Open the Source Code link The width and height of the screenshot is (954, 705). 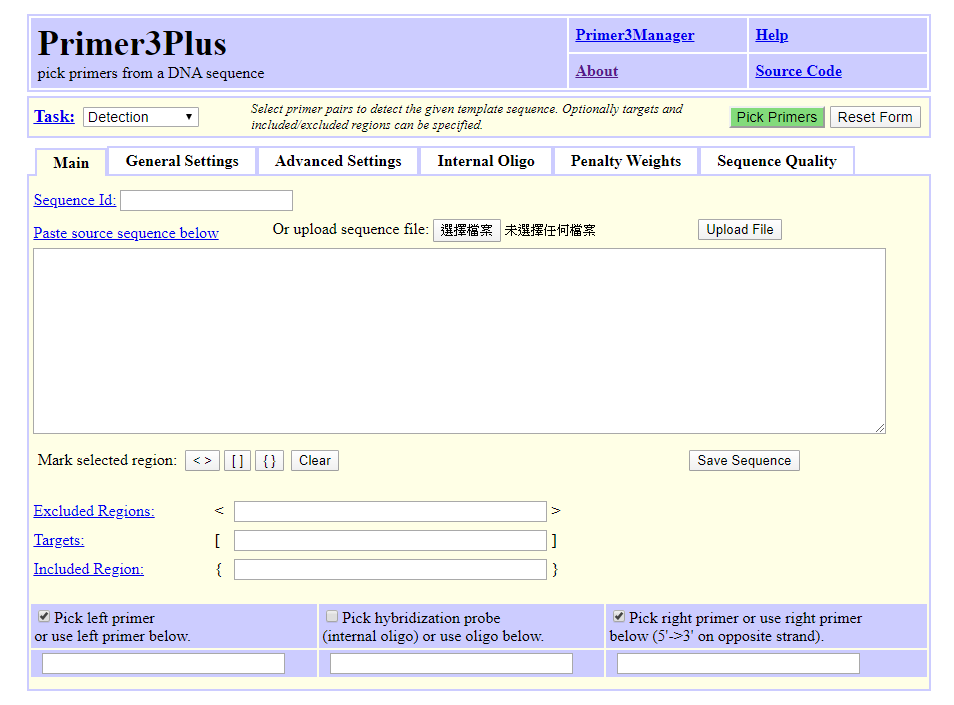798,71
